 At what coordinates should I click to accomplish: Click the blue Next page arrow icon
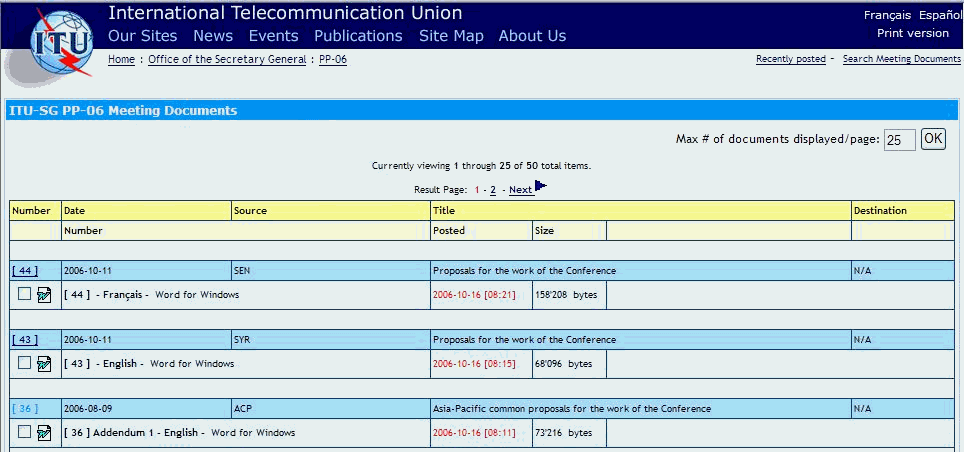[x=540, y=186]
